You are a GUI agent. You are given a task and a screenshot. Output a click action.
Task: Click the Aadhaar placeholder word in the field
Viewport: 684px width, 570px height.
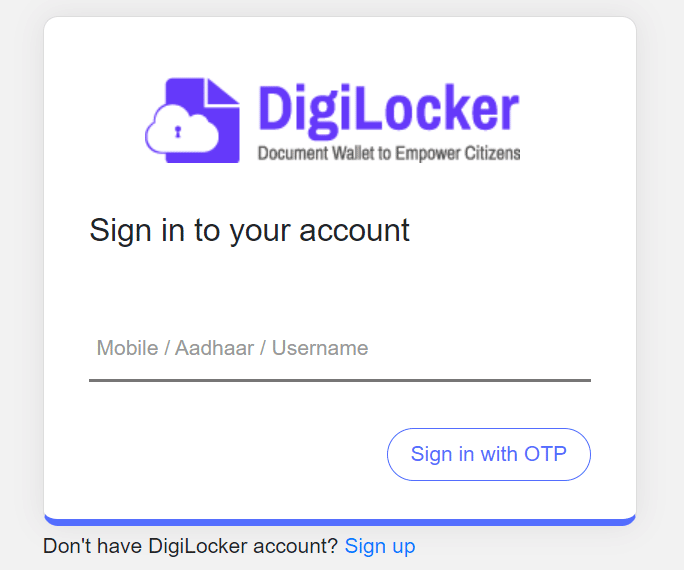click(x=215, y=349)
